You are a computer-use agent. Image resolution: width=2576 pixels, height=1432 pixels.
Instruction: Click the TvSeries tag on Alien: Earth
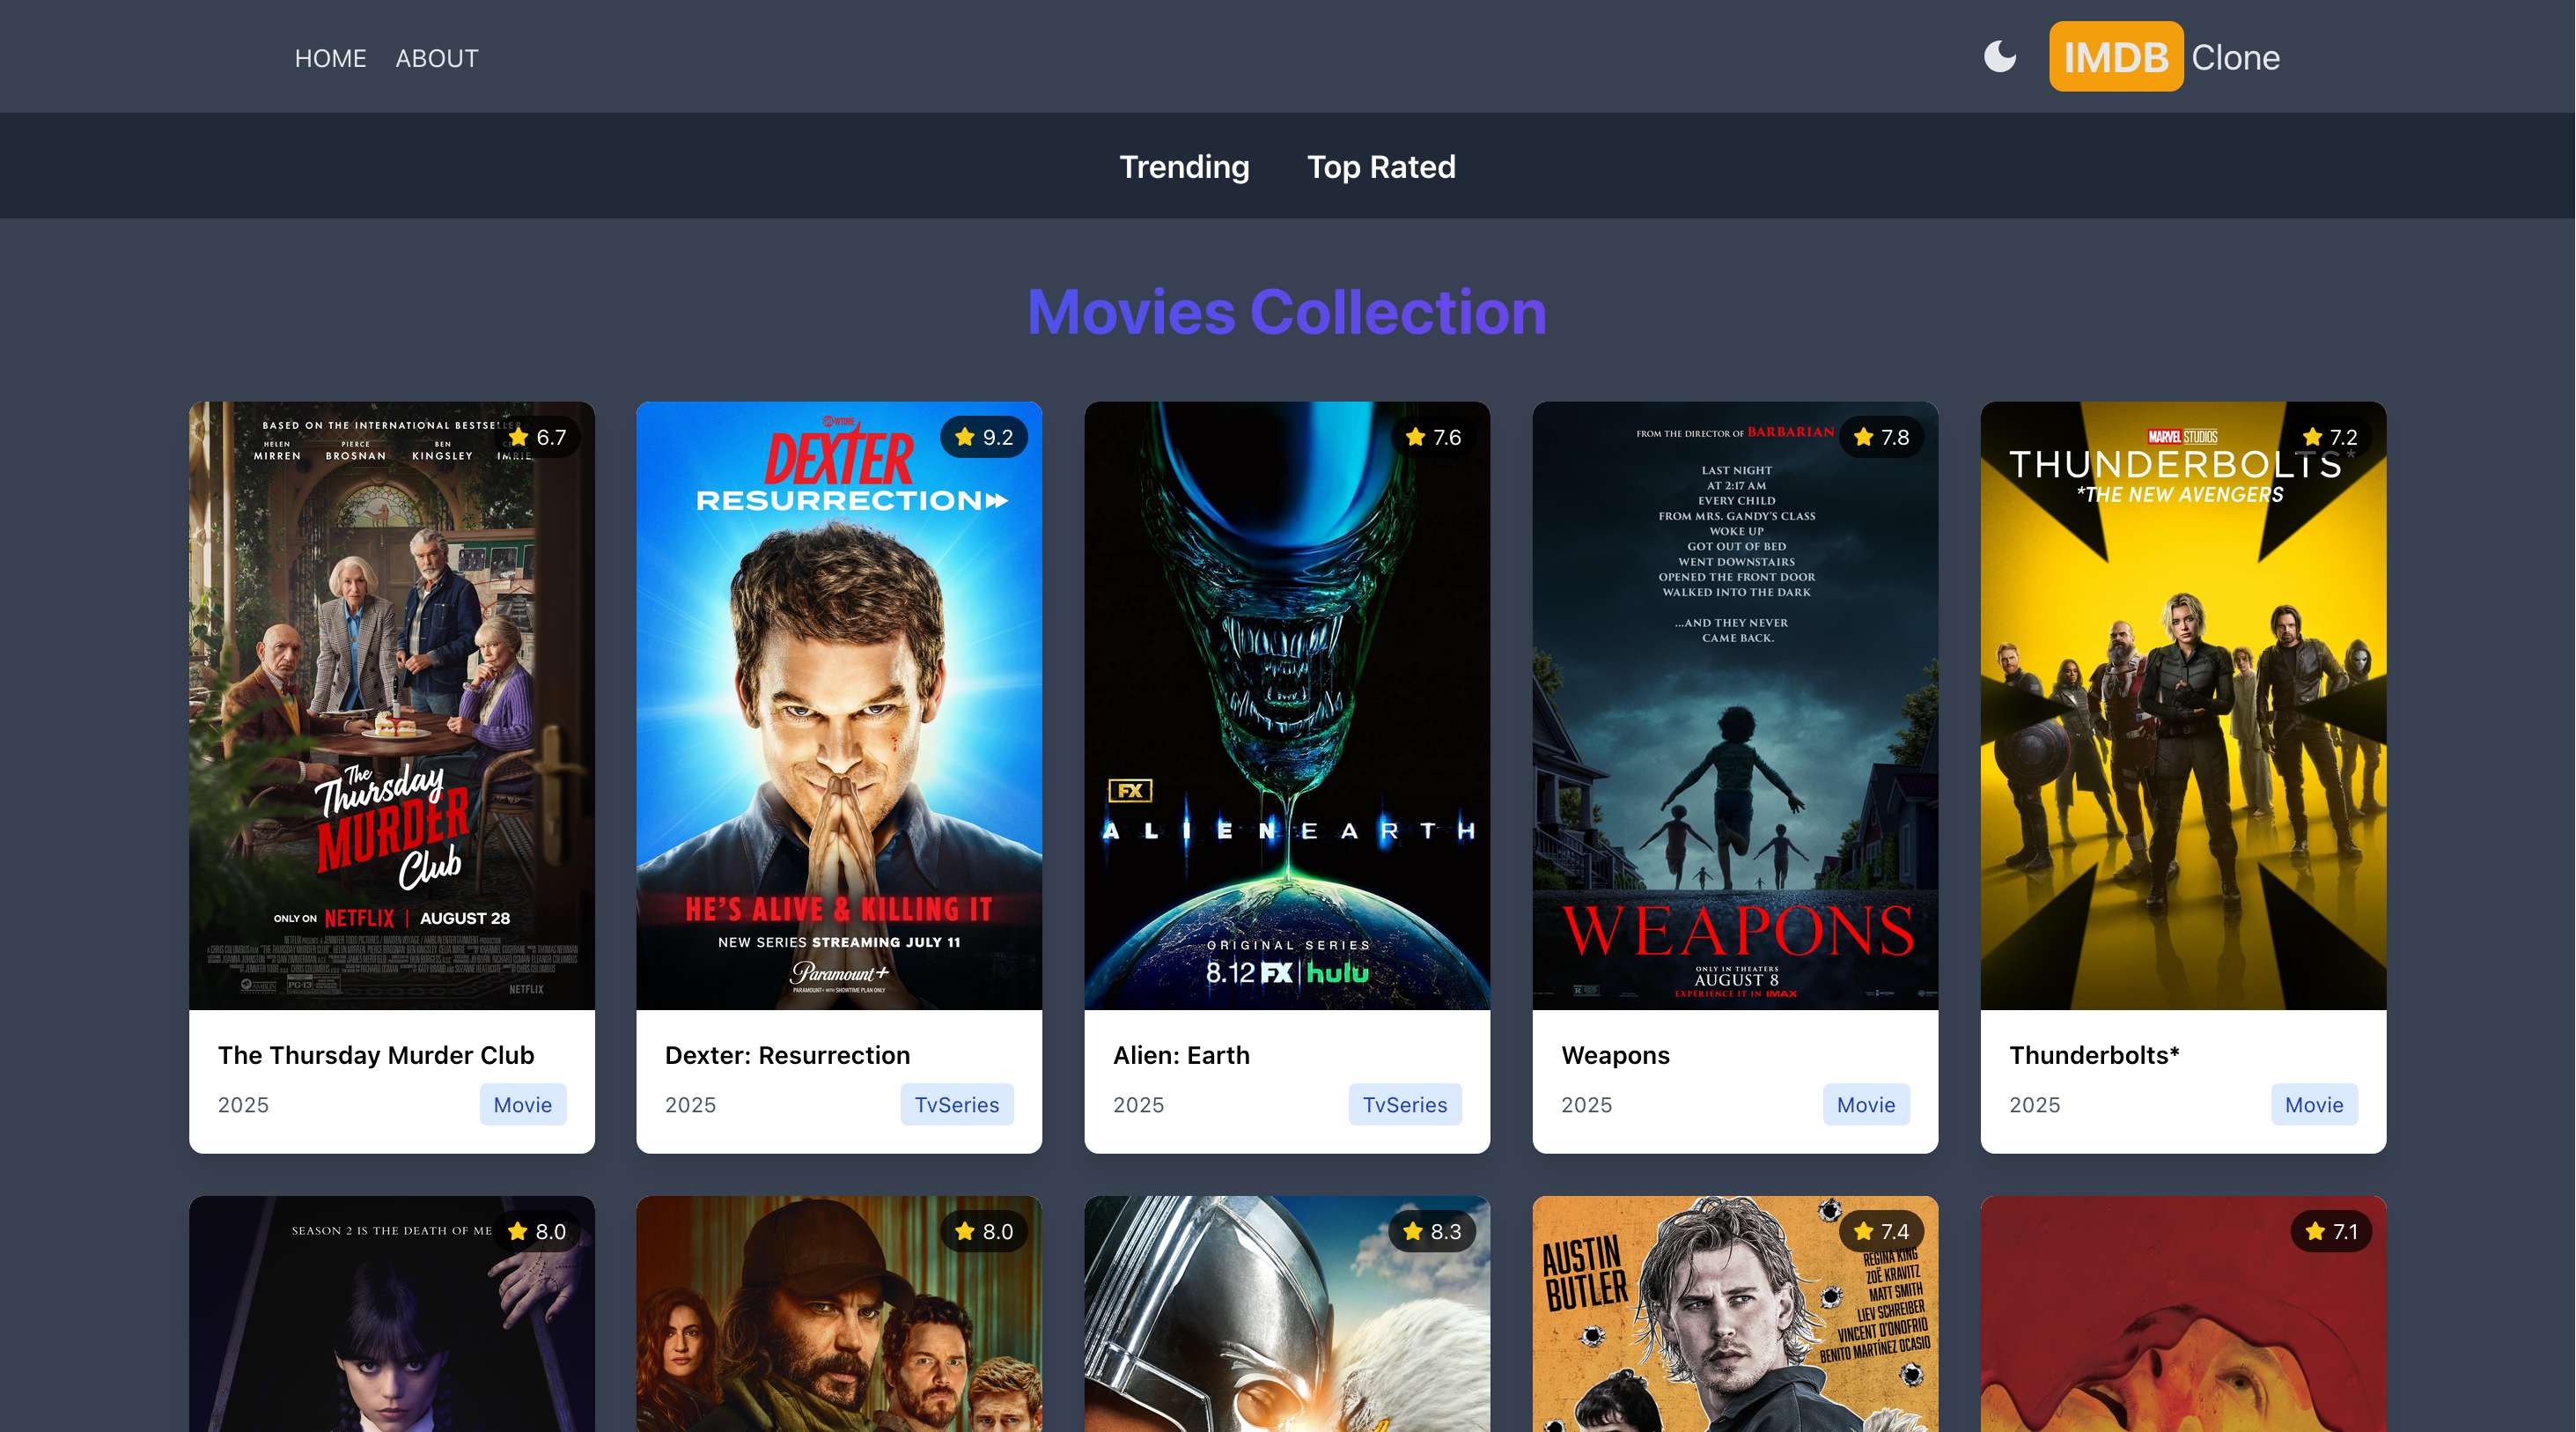[x=1405, y=1104]
